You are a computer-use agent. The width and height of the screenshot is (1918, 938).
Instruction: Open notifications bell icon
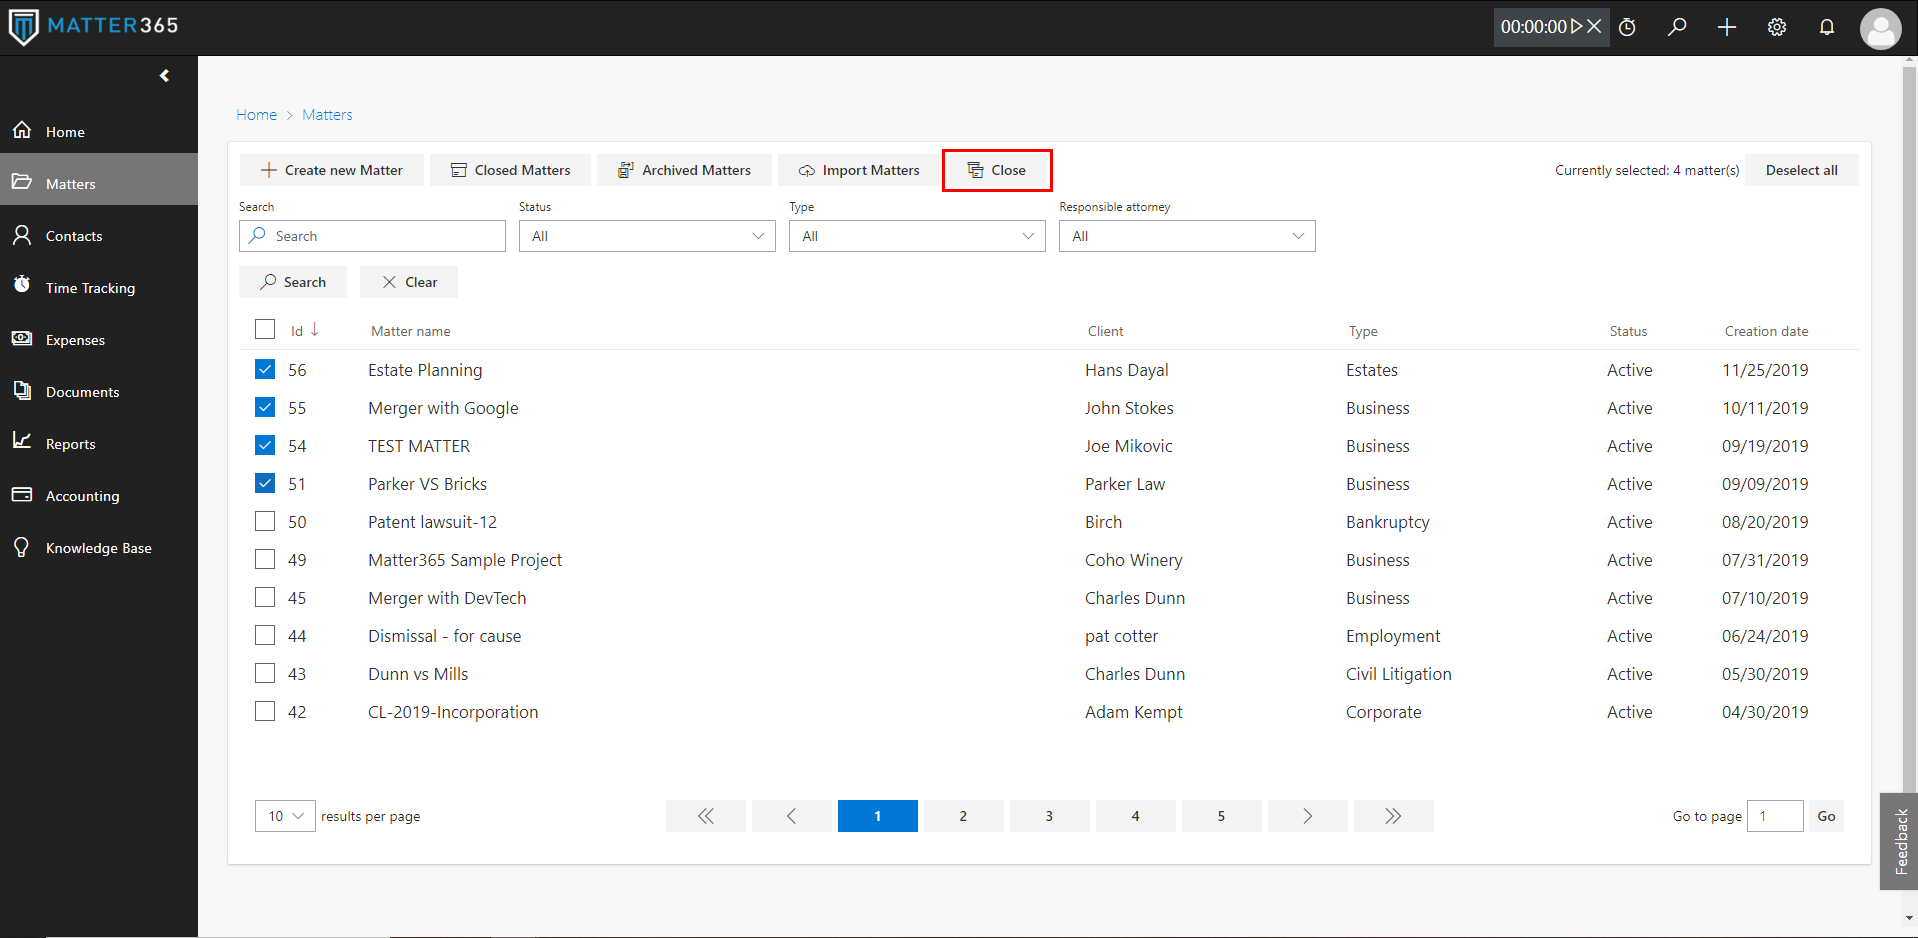(1827, 27)
